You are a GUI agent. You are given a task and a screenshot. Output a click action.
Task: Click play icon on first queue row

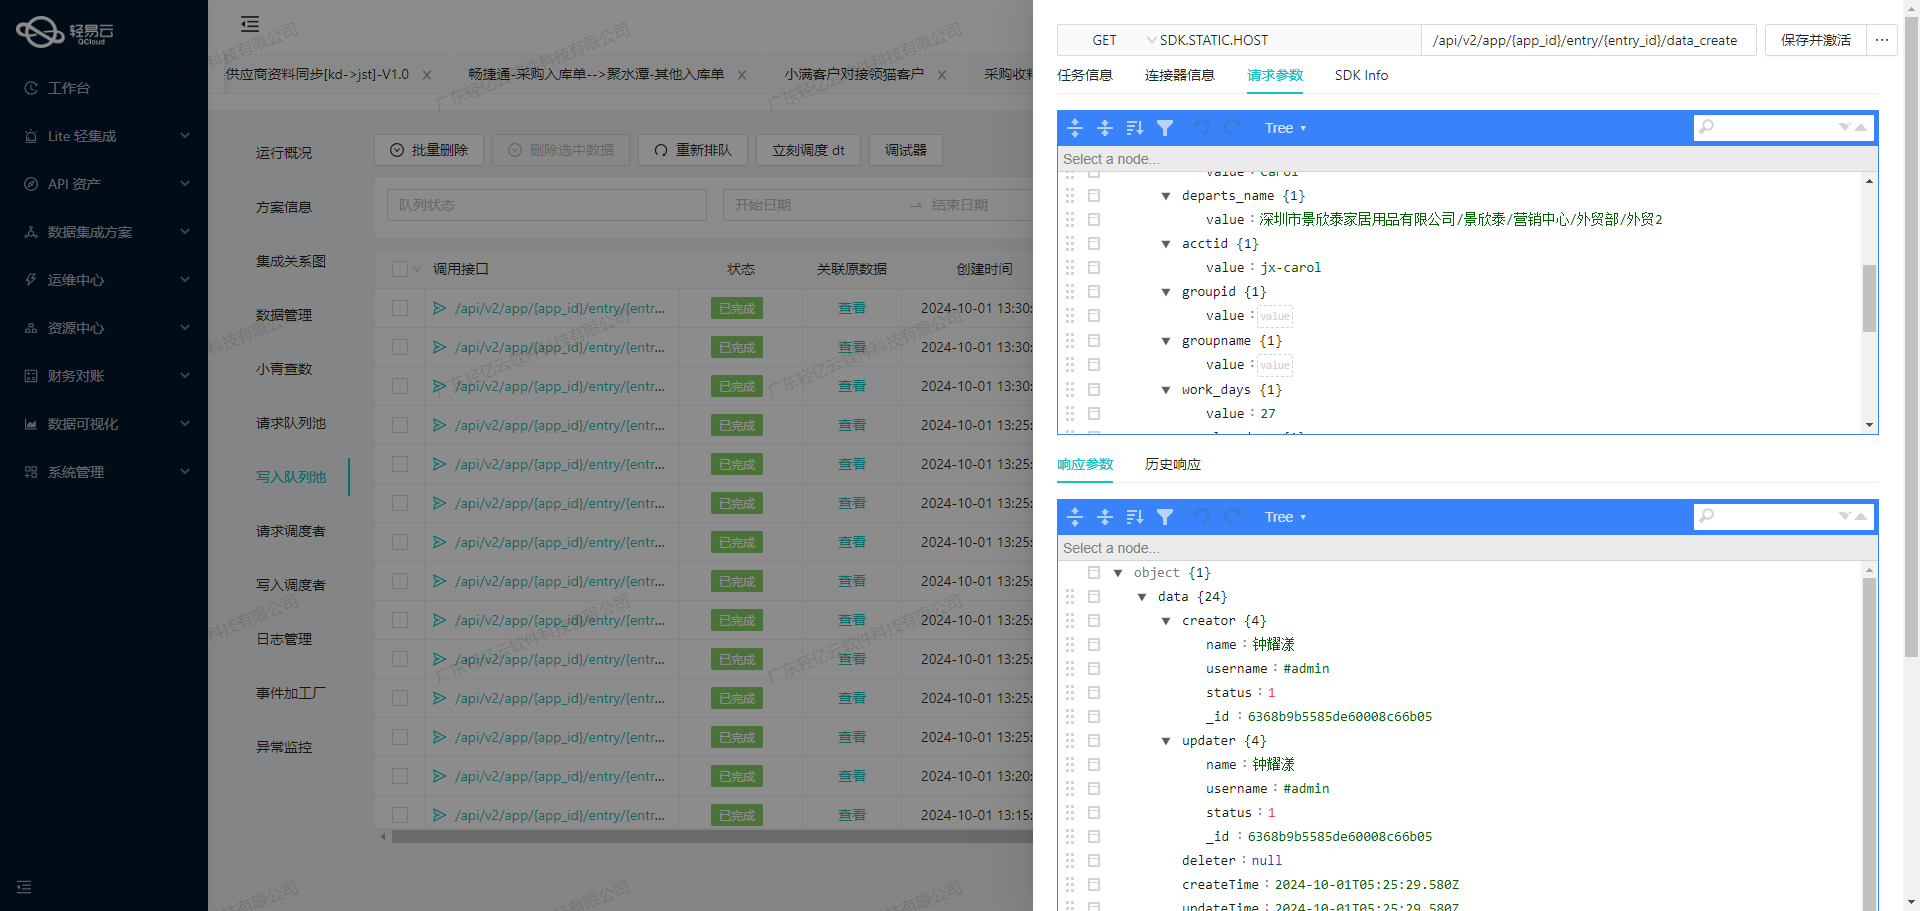(439, 308)
